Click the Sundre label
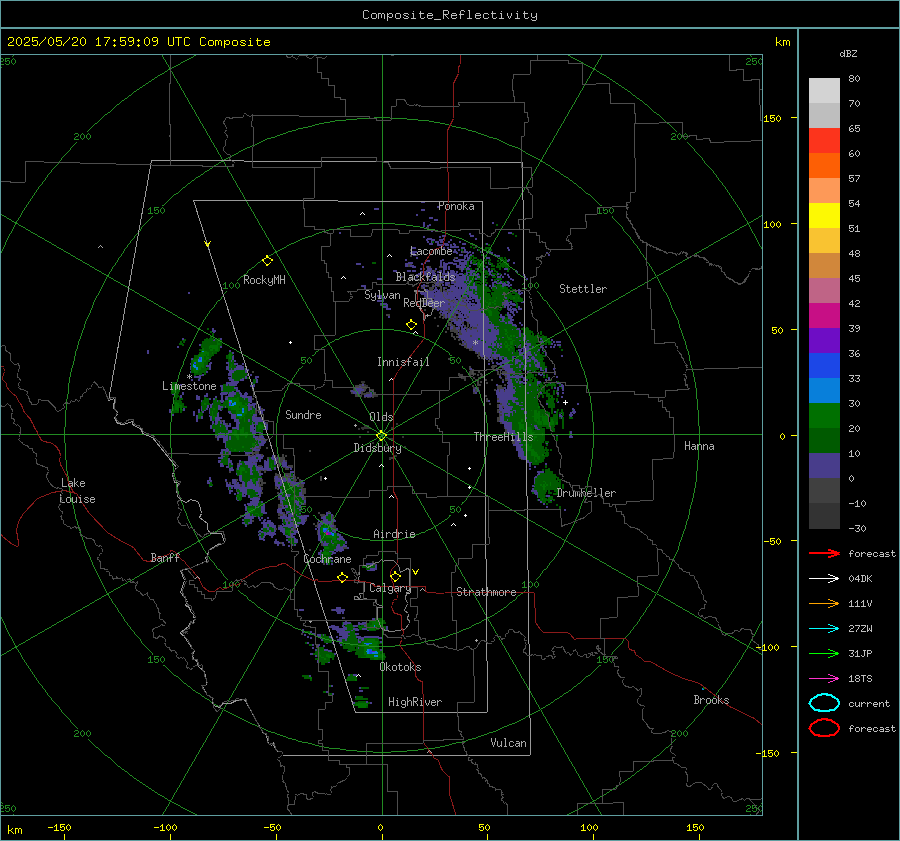Viewport: 900px width, 841px height. [303, 414]
